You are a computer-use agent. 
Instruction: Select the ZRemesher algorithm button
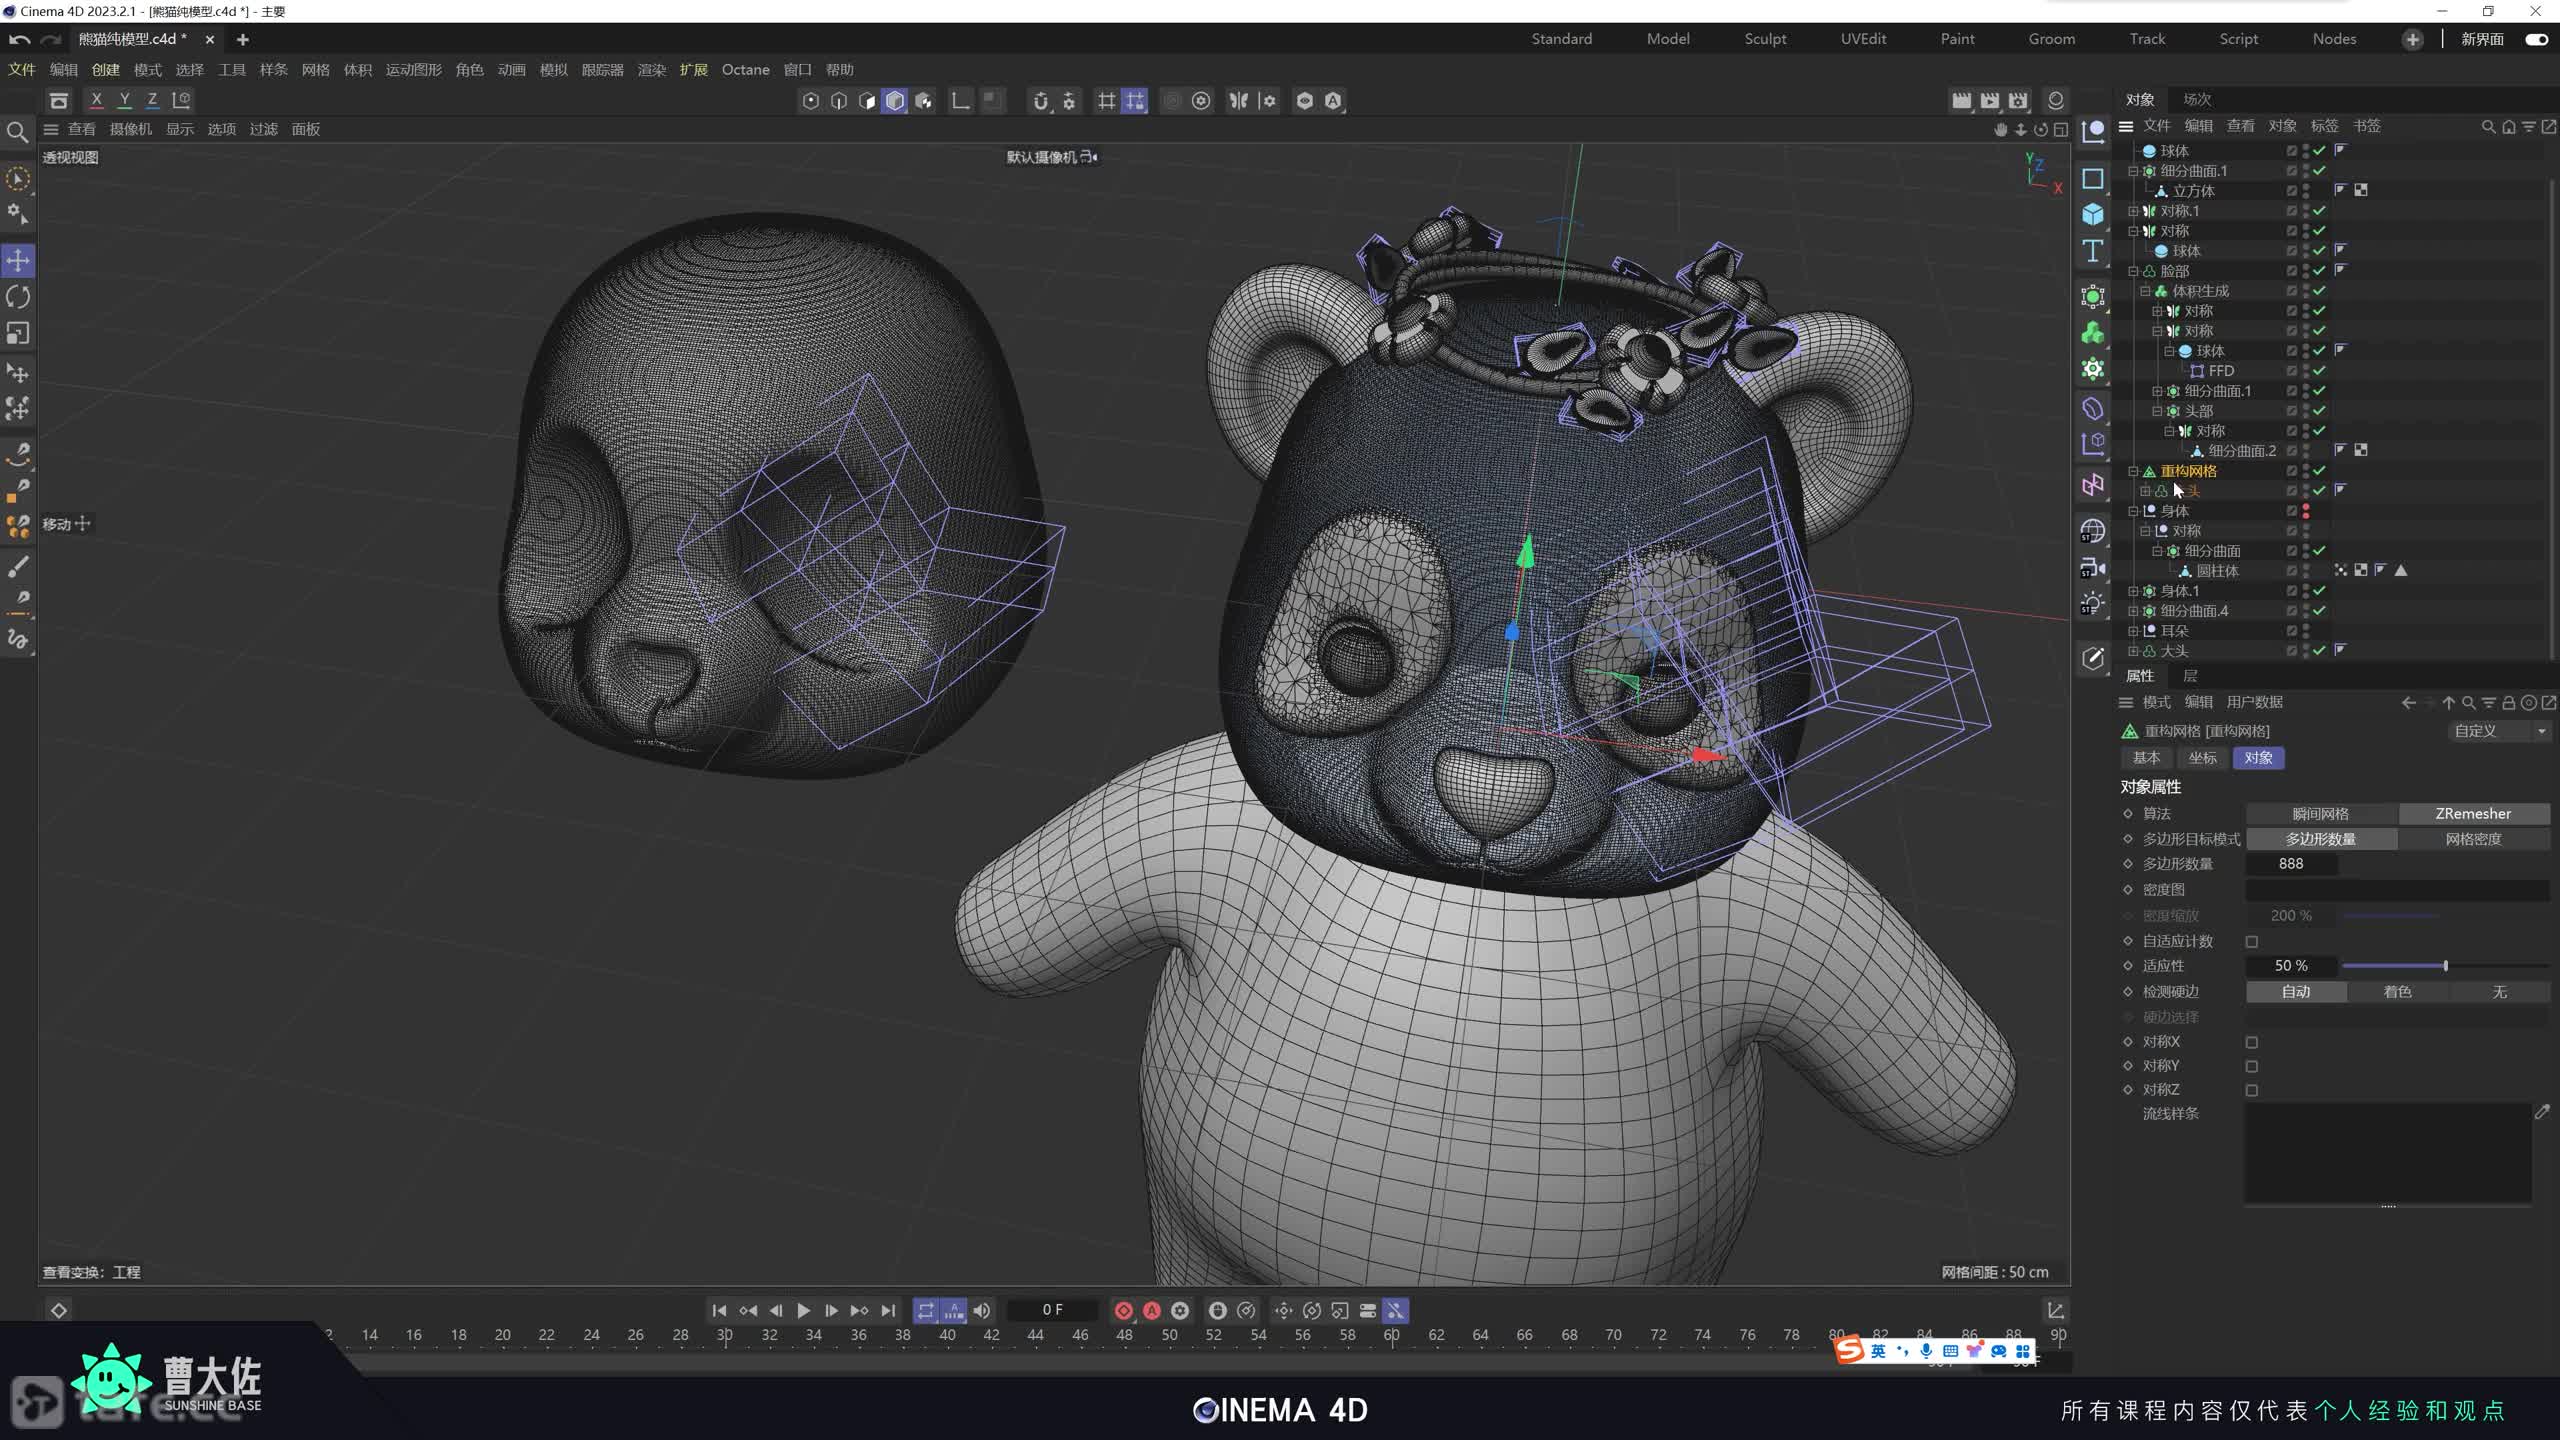pos(2472,814)
